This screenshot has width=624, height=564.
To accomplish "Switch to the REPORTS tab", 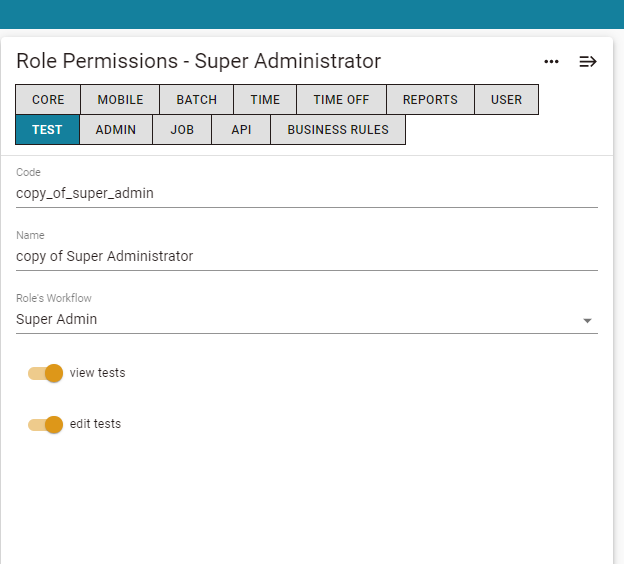I will (430, 100).
